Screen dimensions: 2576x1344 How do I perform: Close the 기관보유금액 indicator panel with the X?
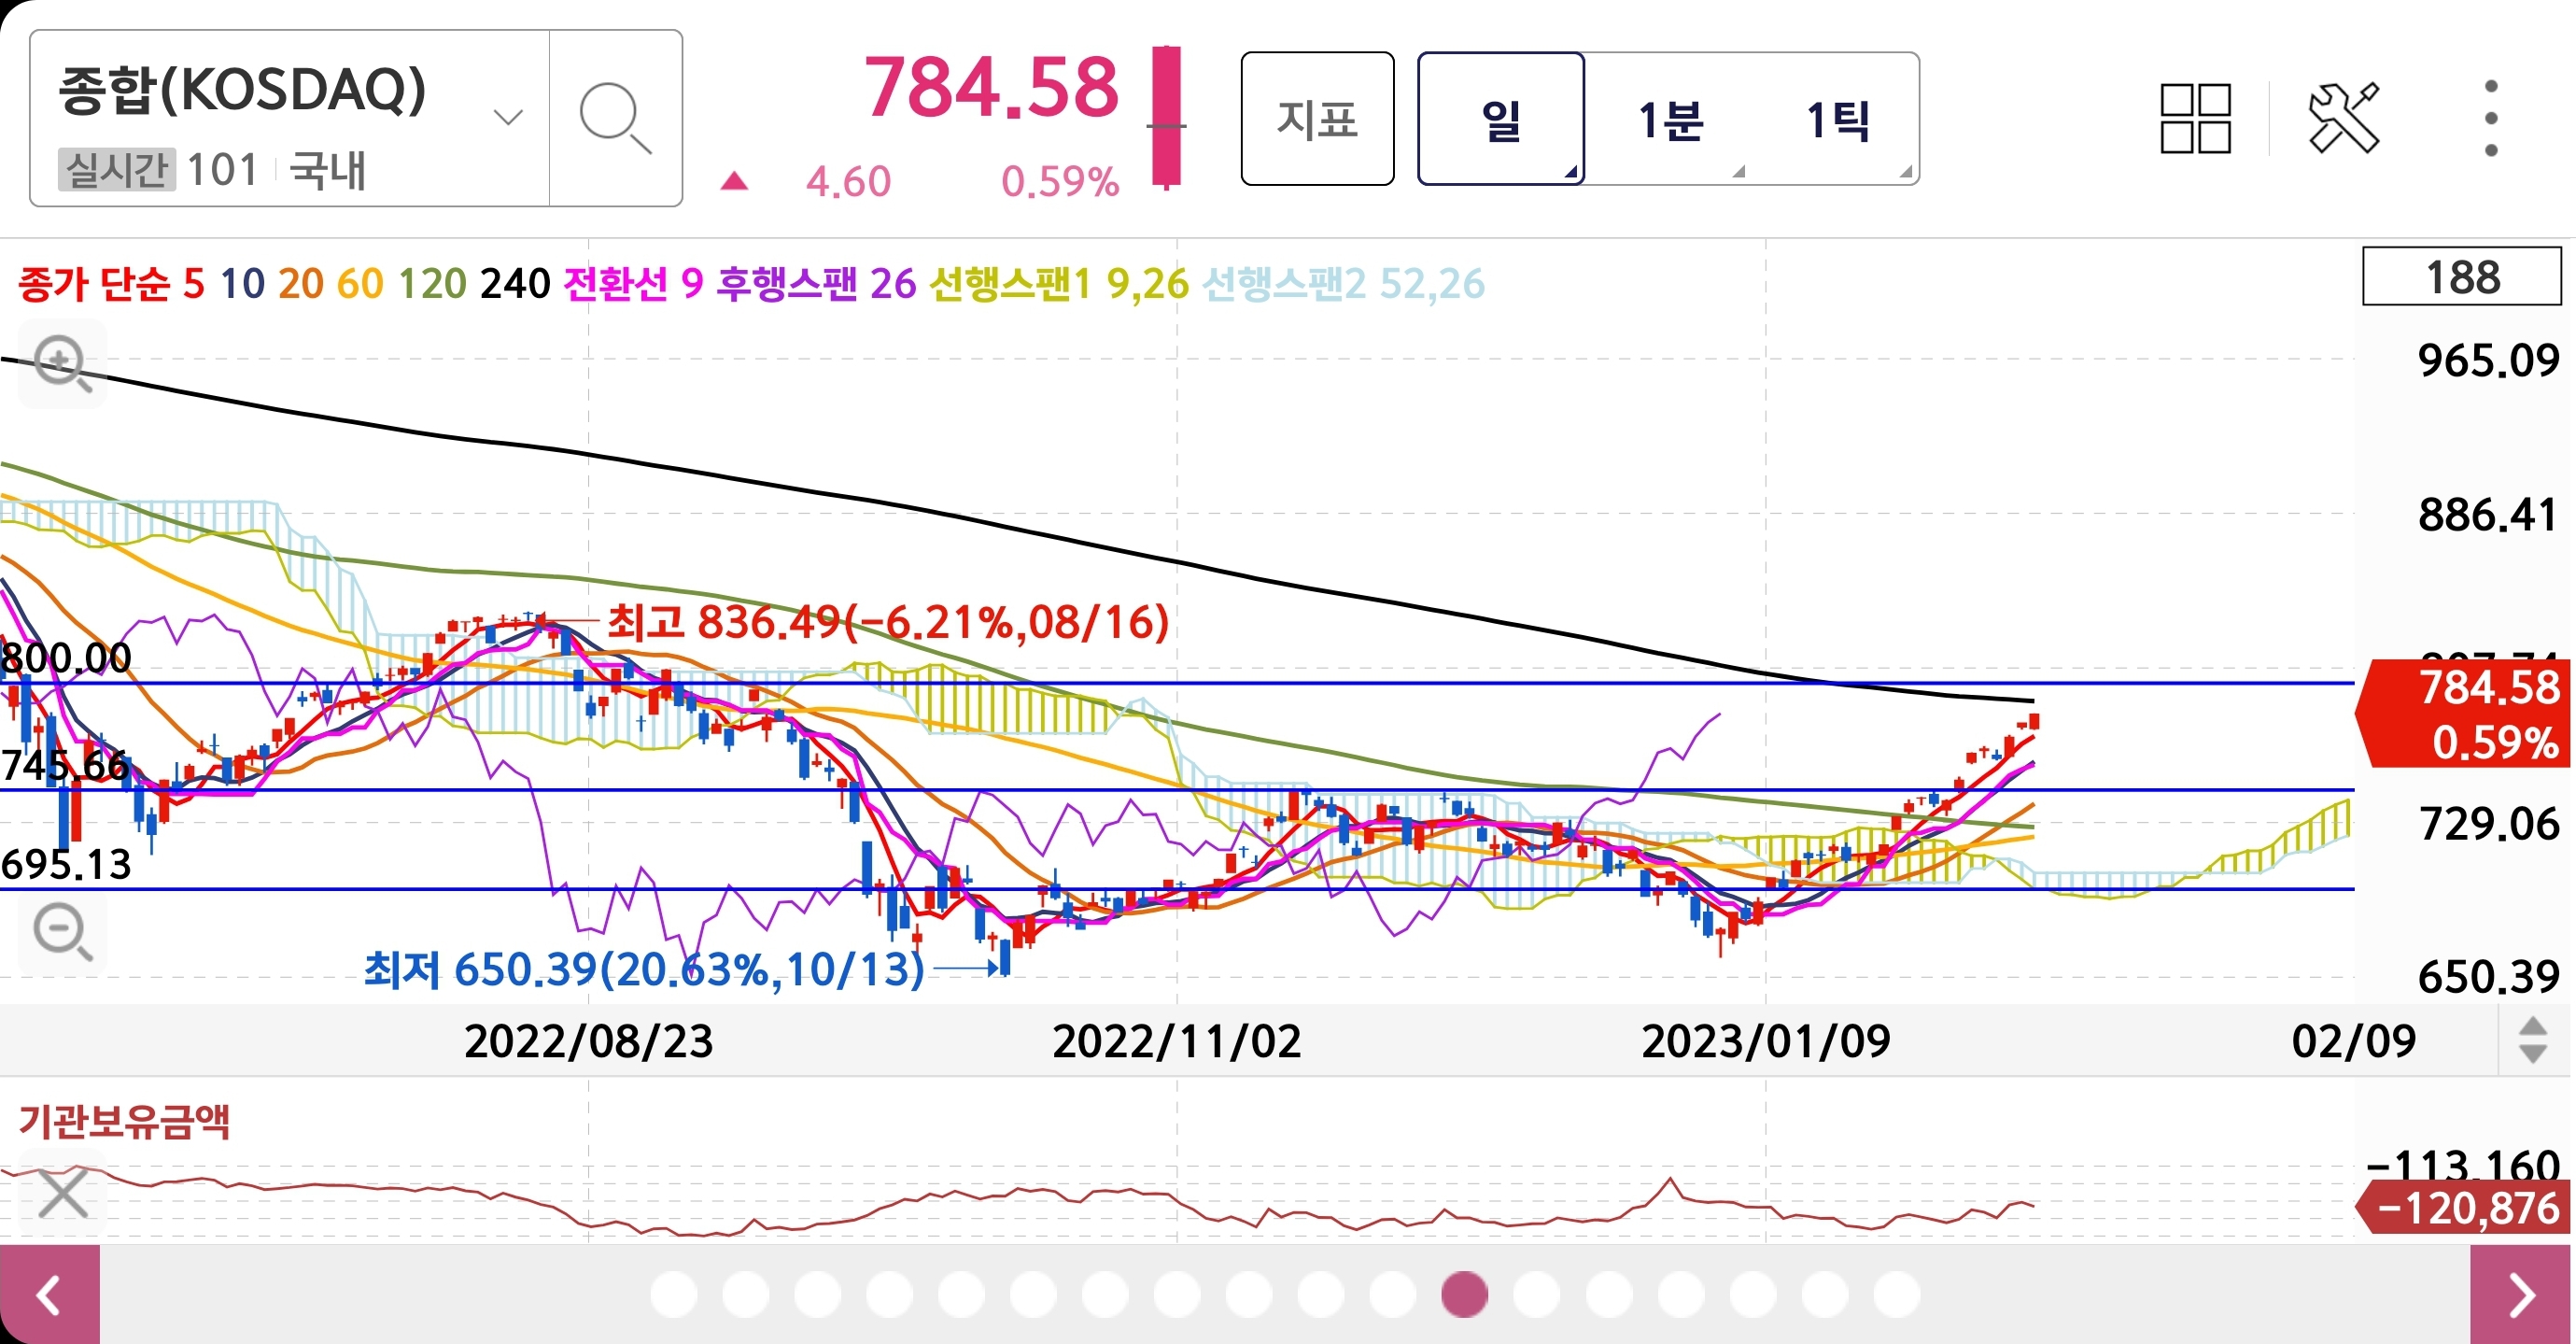[x=62, y=1194]
